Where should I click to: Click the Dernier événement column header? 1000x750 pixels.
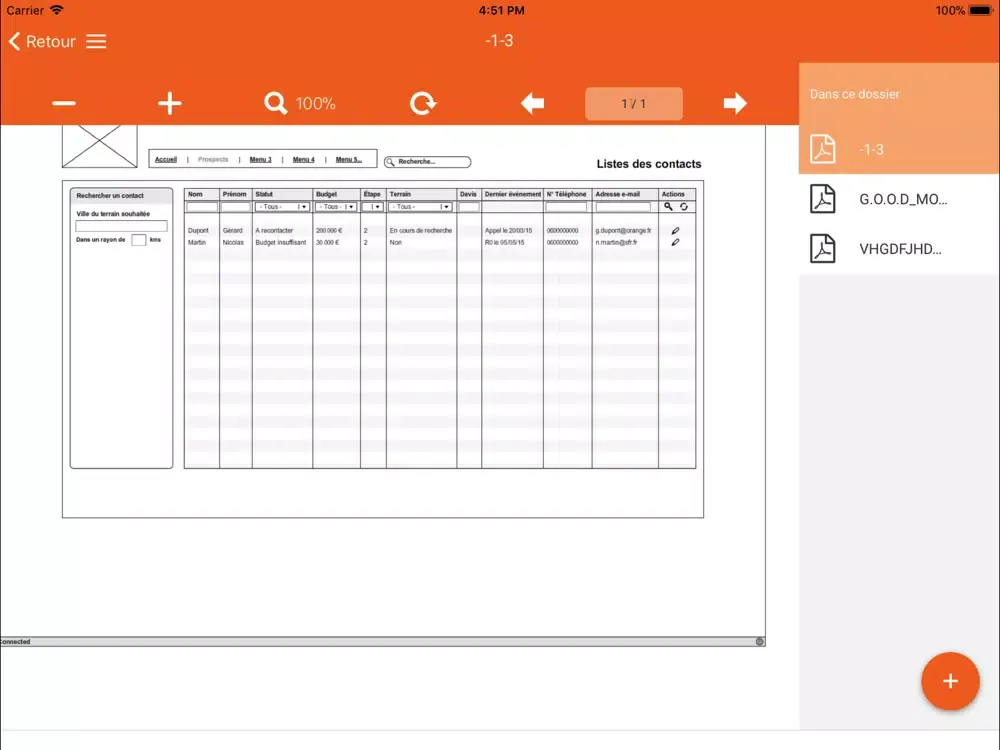click(x=513, y=195)
